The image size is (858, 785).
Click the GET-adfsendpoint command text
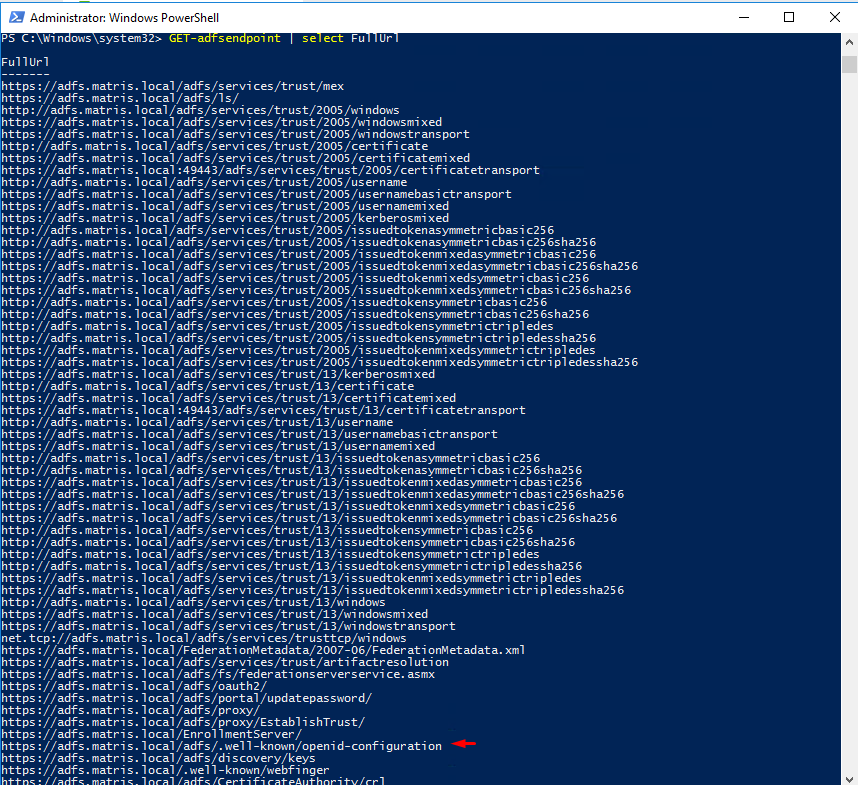pyautogui.click(x=238, y=38)
